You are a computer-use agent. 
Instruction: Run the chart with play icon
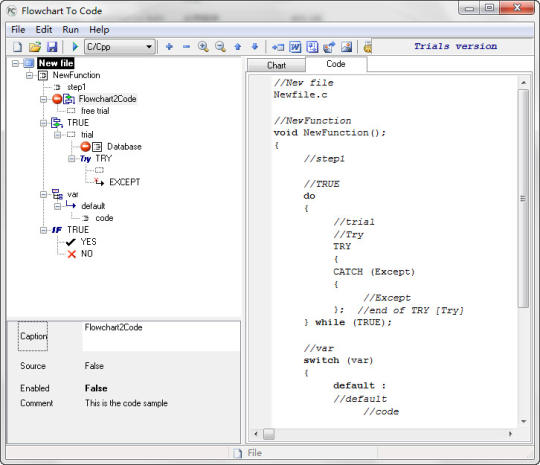[75, 46]
